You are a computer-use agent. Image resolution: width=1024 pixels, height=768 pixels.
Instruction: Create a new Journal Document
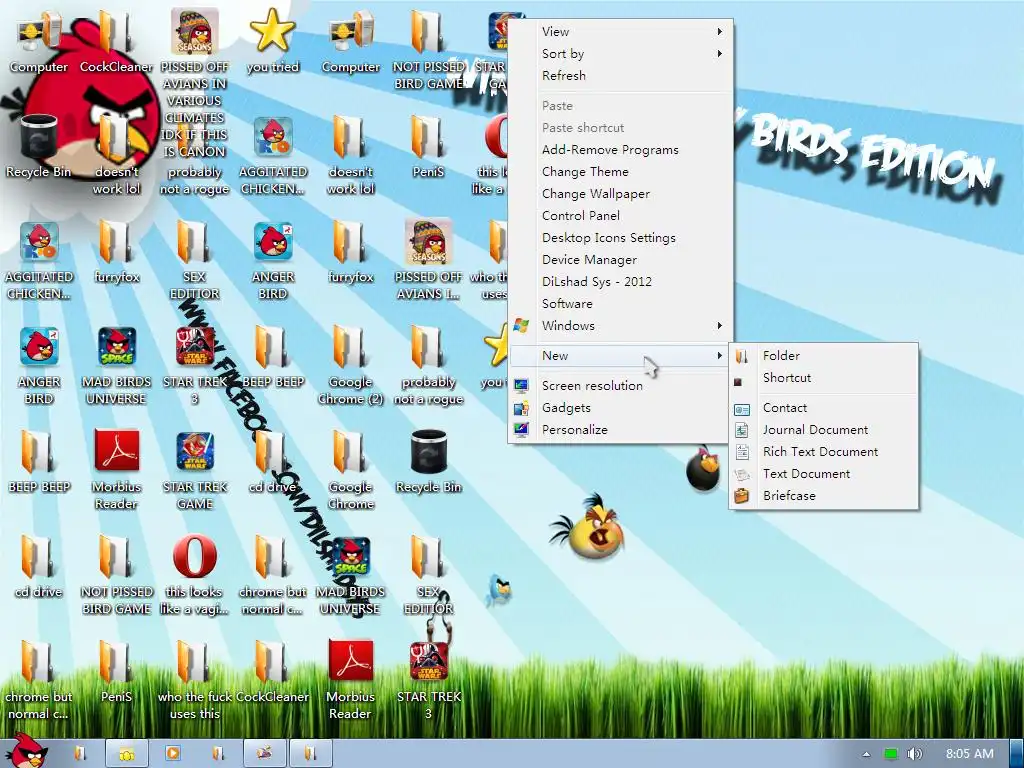[824, 430]
